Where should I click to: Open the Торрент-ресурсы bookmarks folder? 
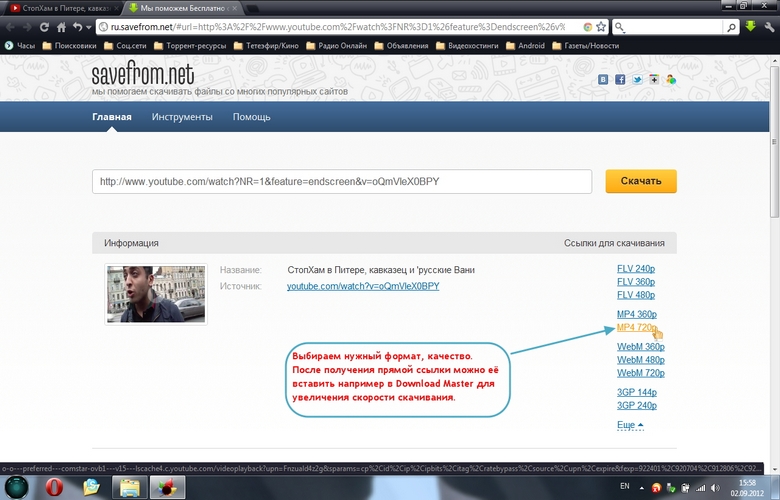tap(190, 46)
